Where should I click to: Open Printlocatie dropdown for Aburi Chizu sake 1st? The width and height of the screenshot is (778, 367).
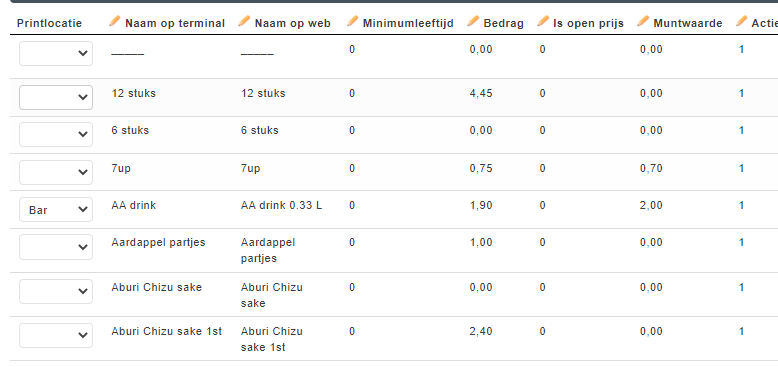click(x=56, y=335)
